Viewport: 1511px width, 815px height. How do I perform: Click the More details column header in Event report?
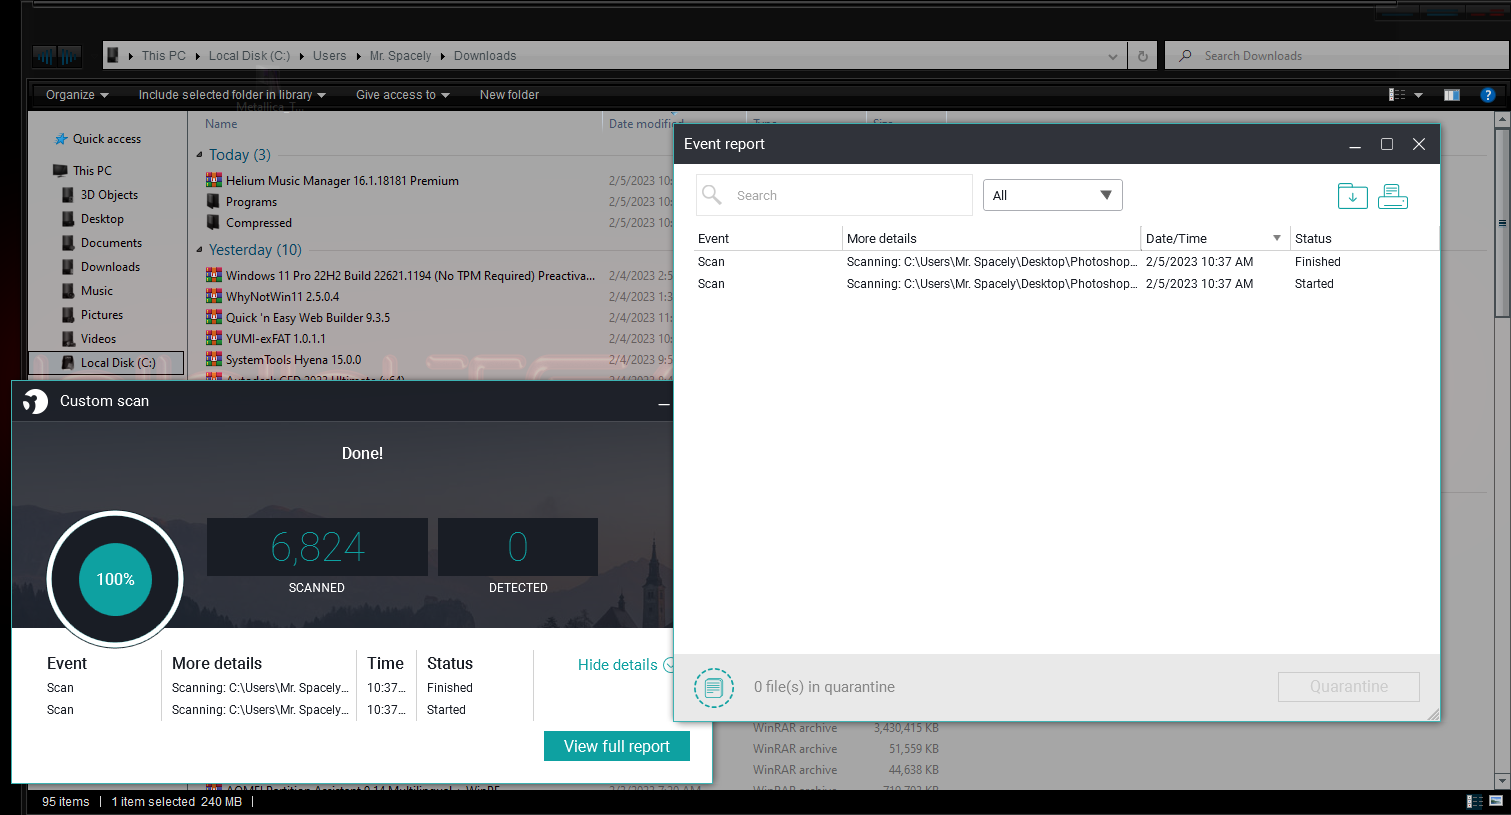click(x=991, y=238)
